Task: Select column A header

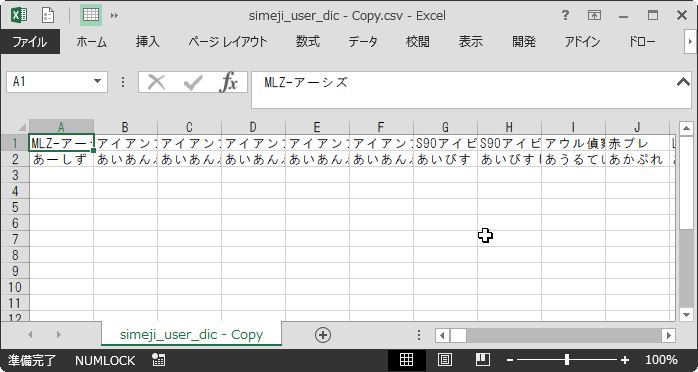Action: coord(61,127)
